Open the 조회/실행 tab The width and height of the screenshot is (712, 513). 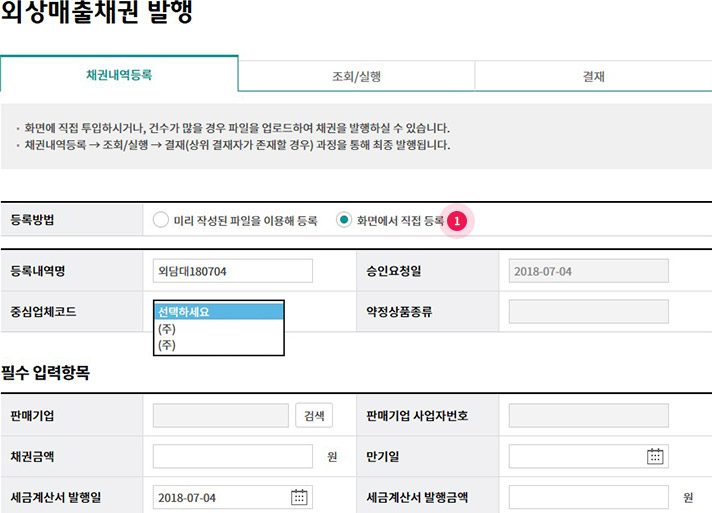click(356, 76)
